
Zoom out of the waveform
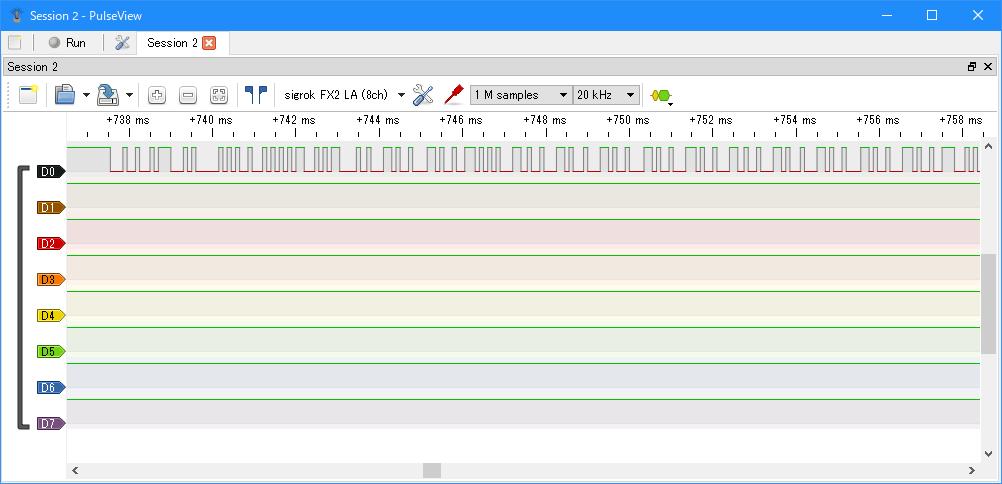click(188, 95)
